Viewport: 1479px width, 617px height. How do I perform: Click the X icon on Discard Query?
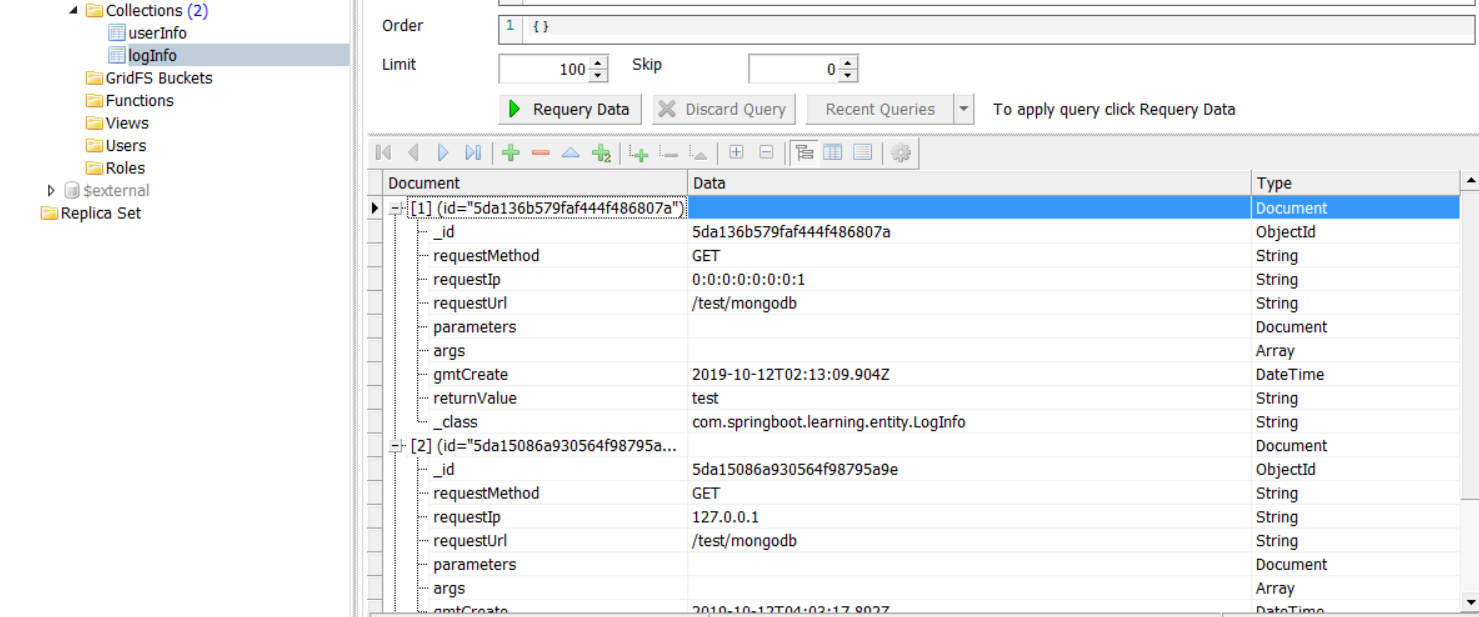pos(667,109)
